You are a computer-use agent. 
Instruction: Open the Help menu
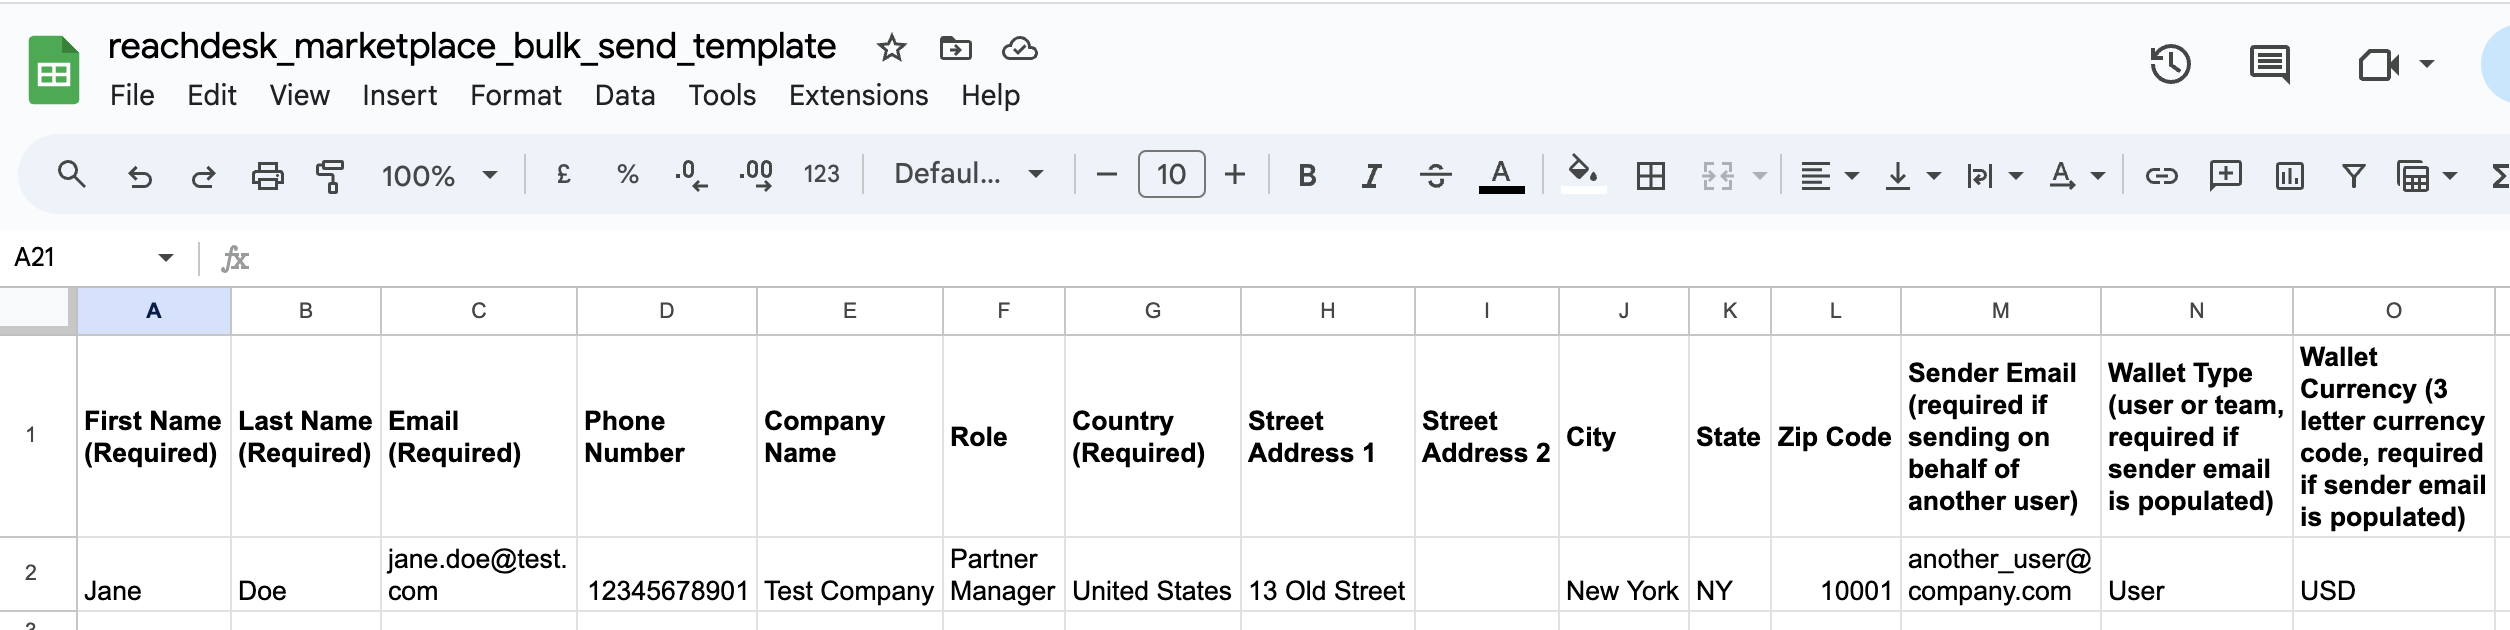click(990, 96)
